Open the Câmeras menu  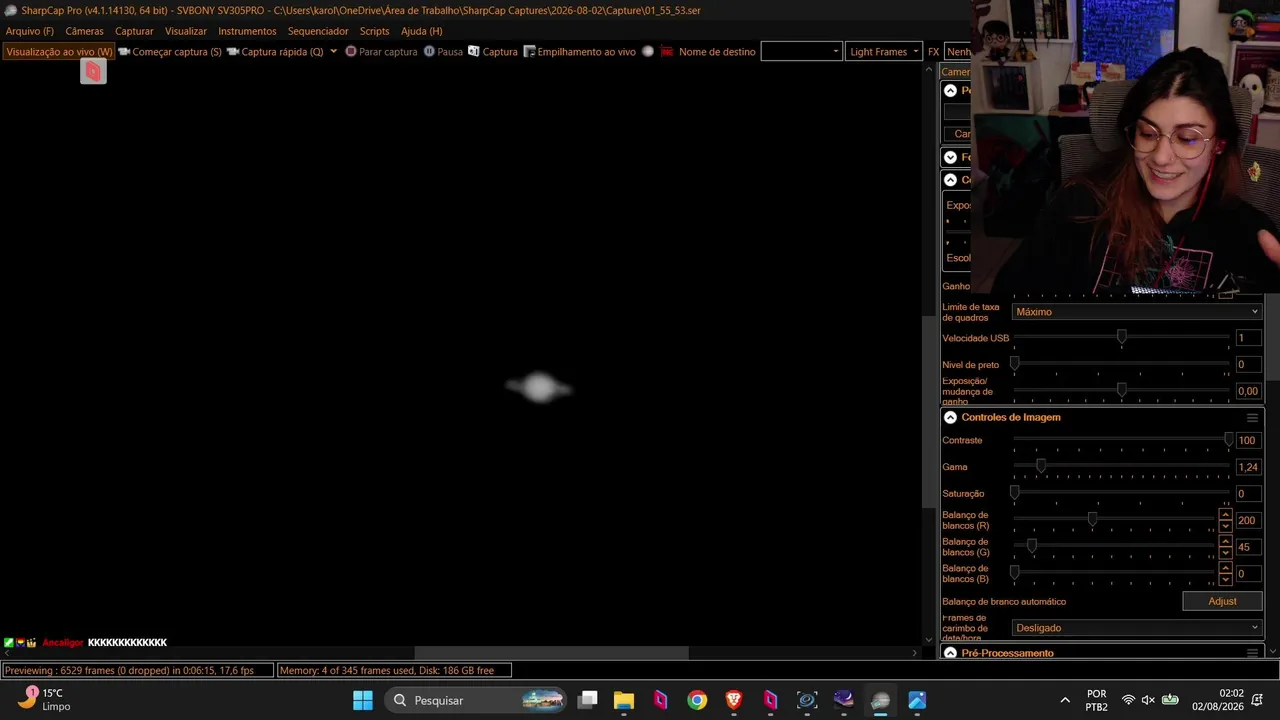pos(85,31)
